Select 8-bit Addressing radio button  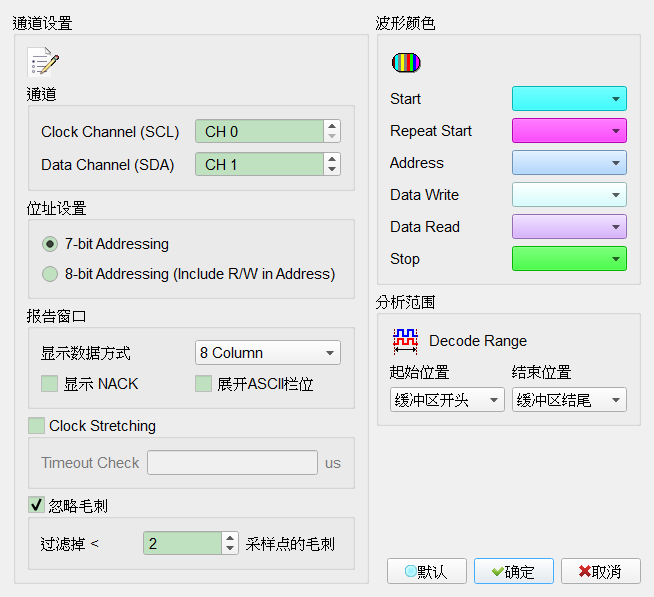(50, 274)
